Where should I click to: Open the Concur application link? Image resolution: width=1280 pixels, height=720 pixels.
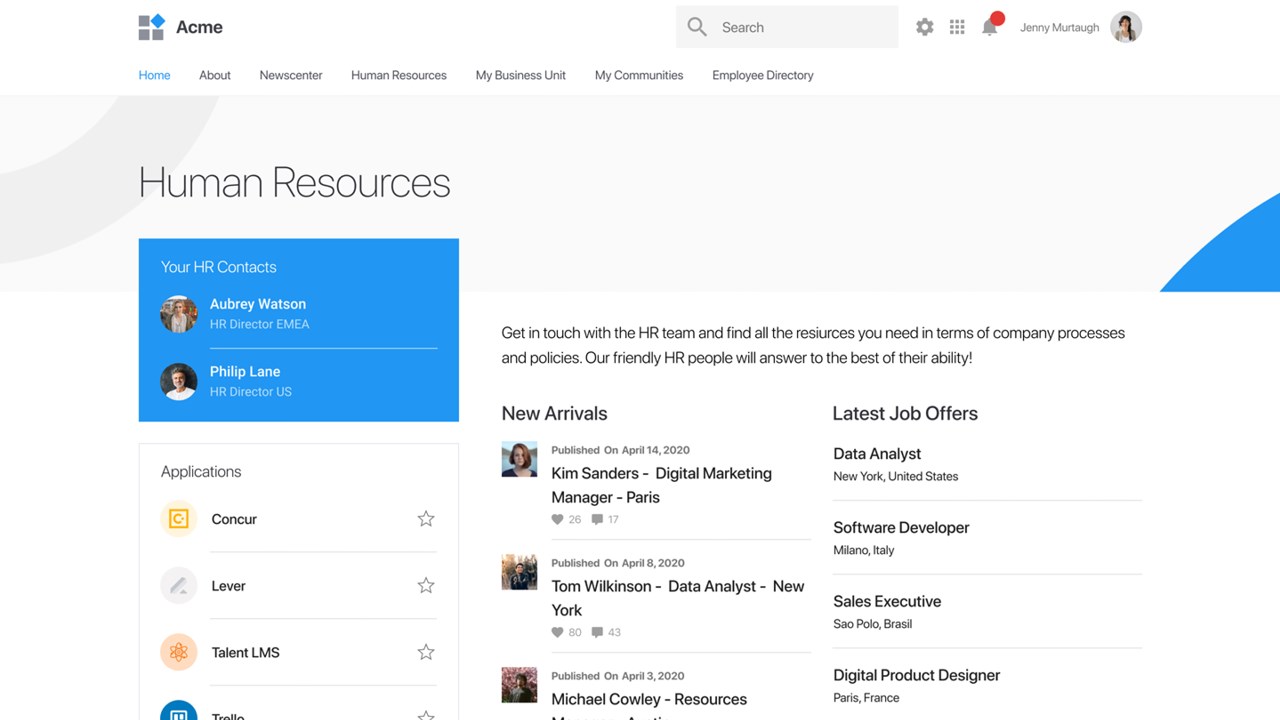click(x=234, y=519)
